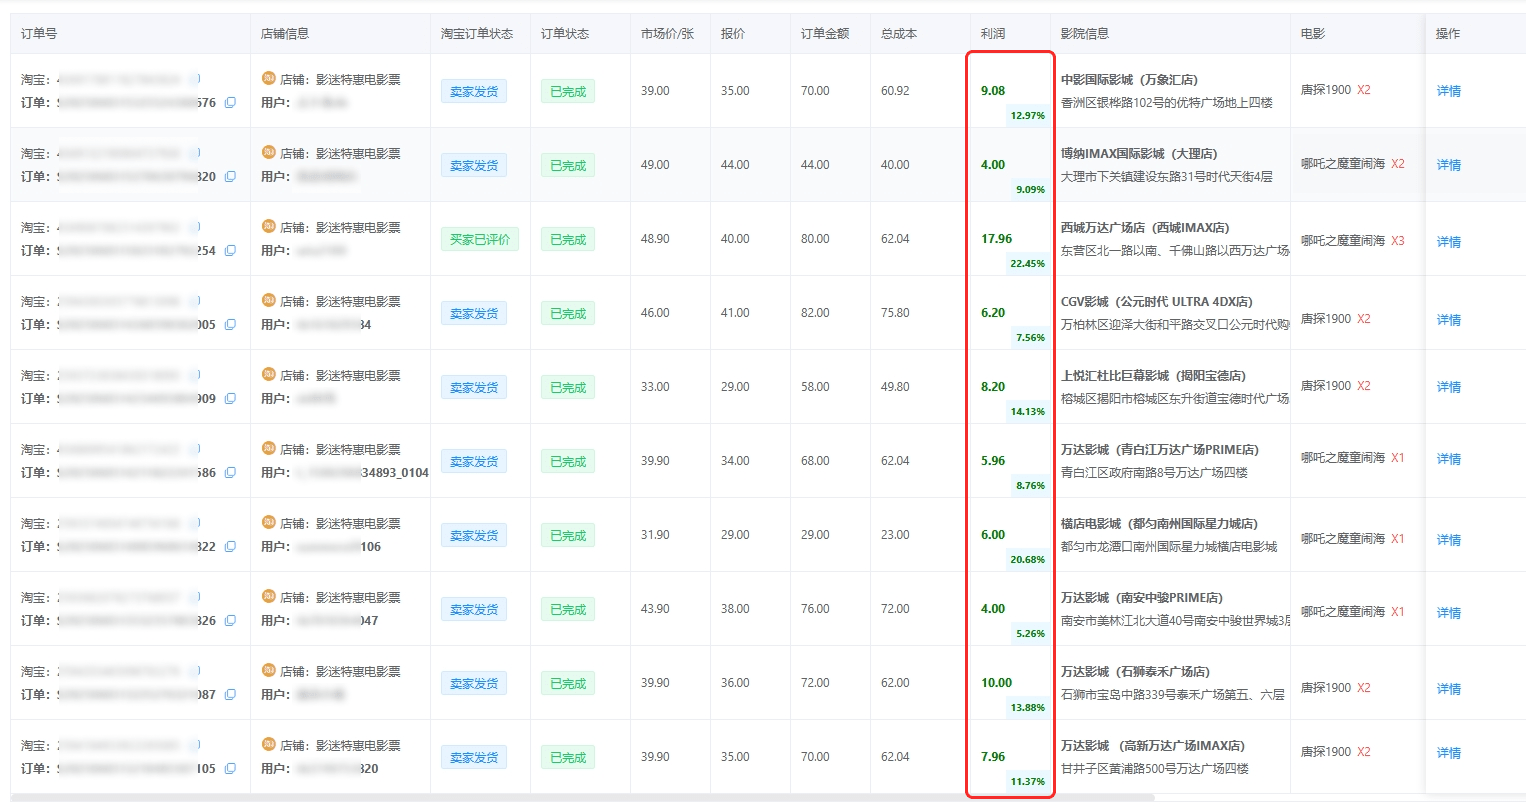Open 详情 for 横店电影城 order
This screenshot has width=1526, height=806.
[1448, 540]
